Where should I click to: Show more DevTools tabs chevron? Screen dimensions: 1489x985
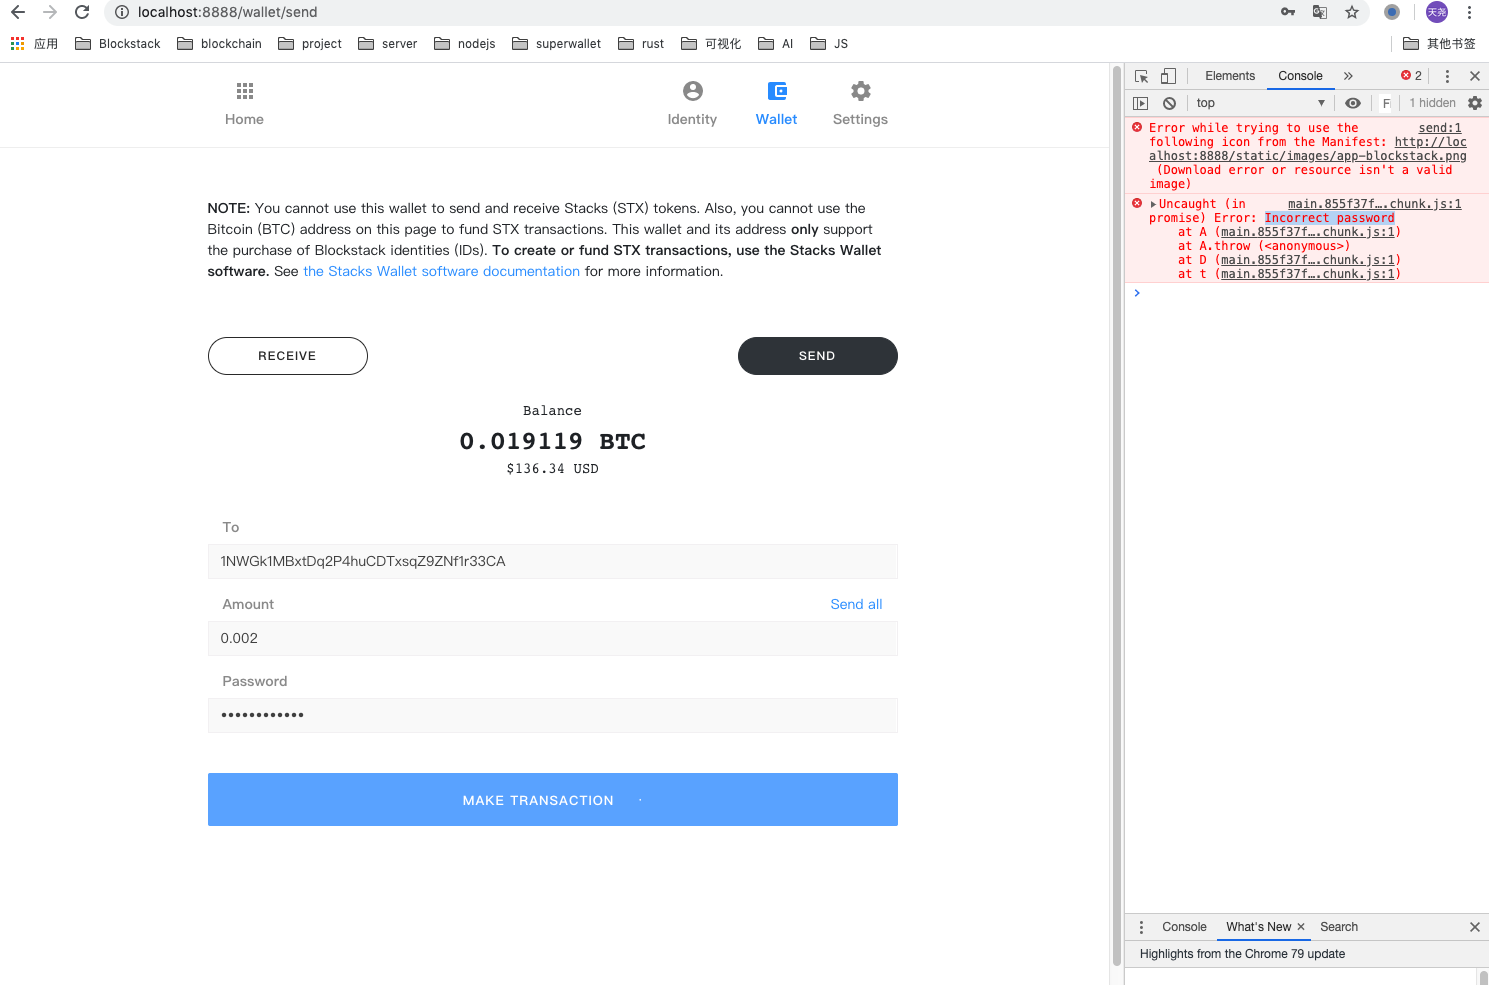pyautogui.click(x=1348, y=76)
